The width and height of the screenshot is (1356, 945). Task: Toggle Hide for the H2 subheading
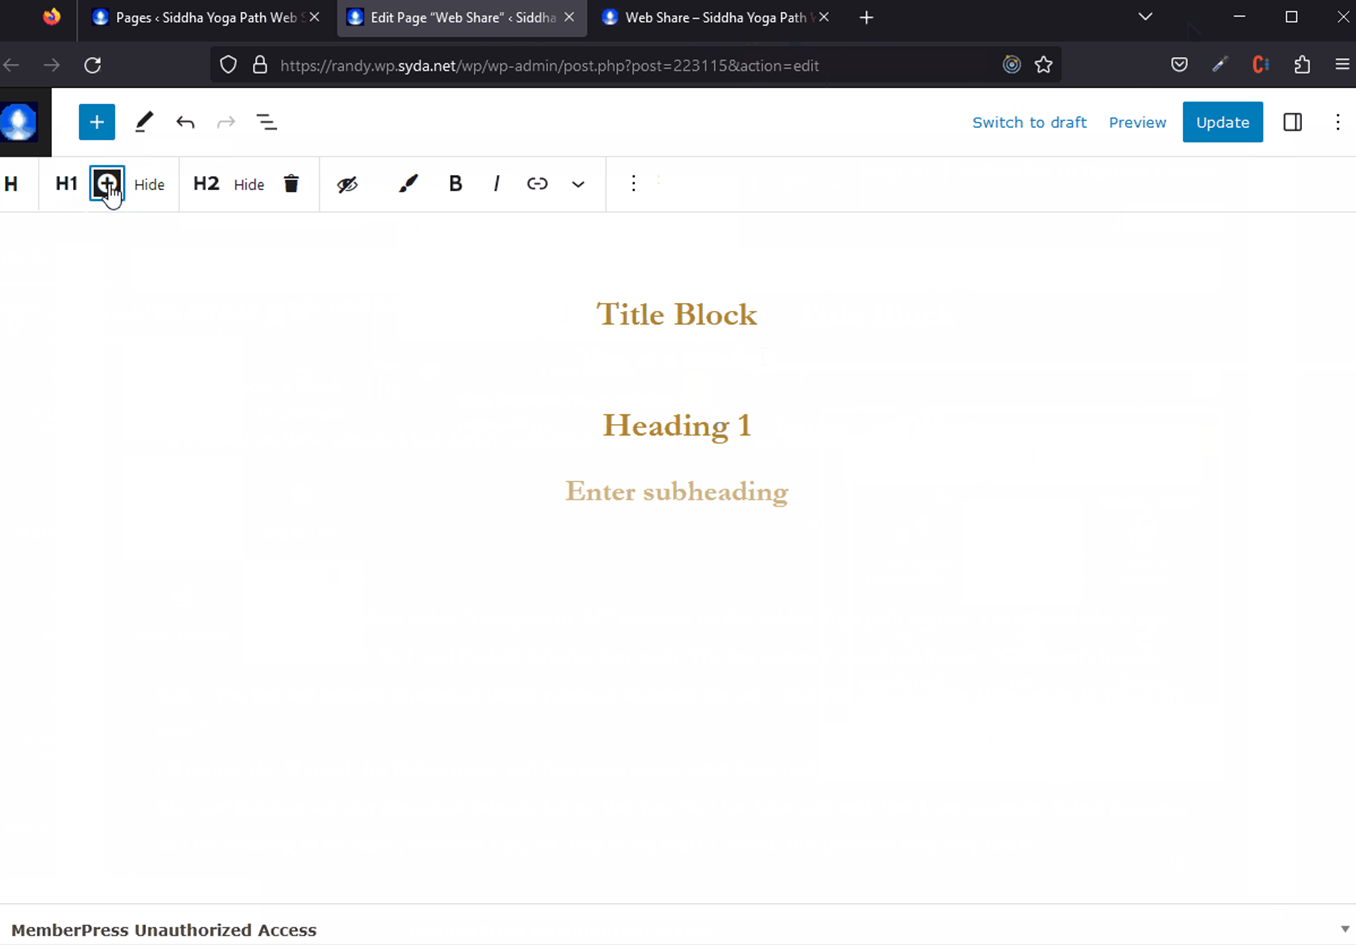click(249, 185)
